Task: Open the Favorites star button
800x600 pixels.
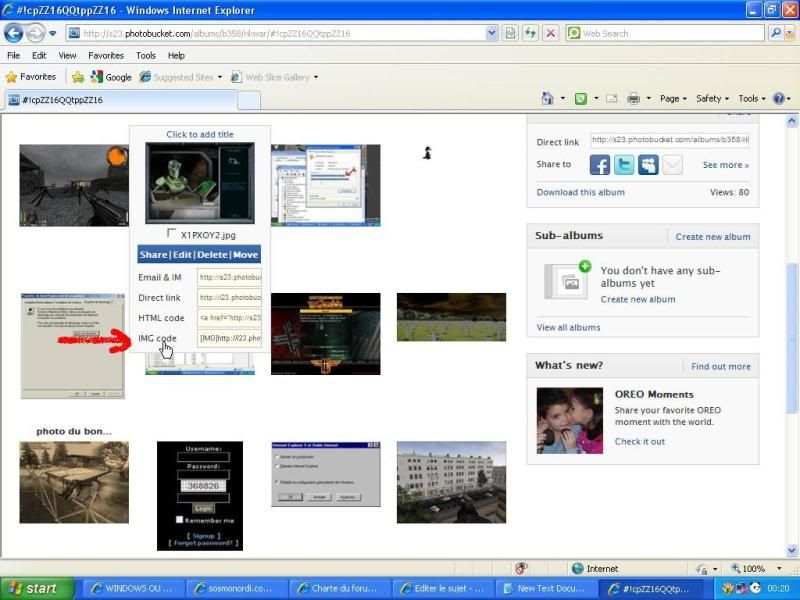Action: coord(31,77)
